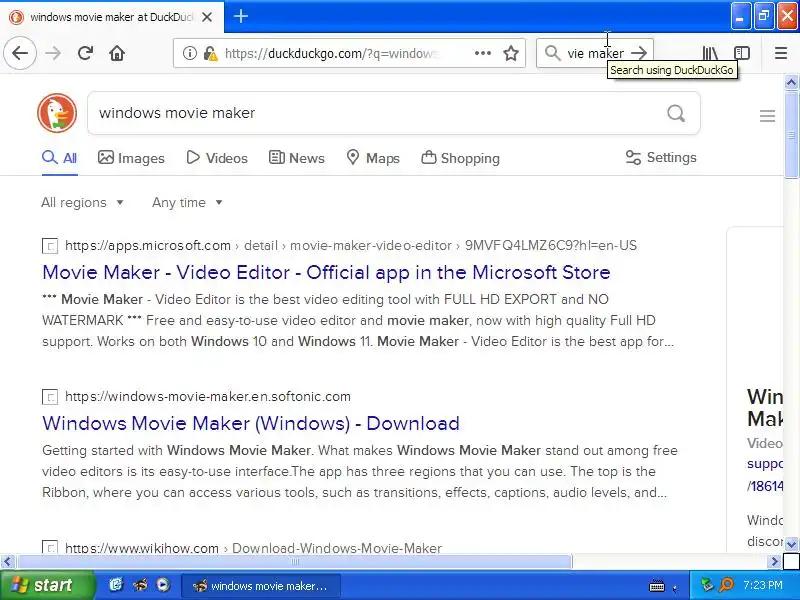Click the DuckDuckGo logo
The width and height of the screenshot is (800, 600).
57,113
